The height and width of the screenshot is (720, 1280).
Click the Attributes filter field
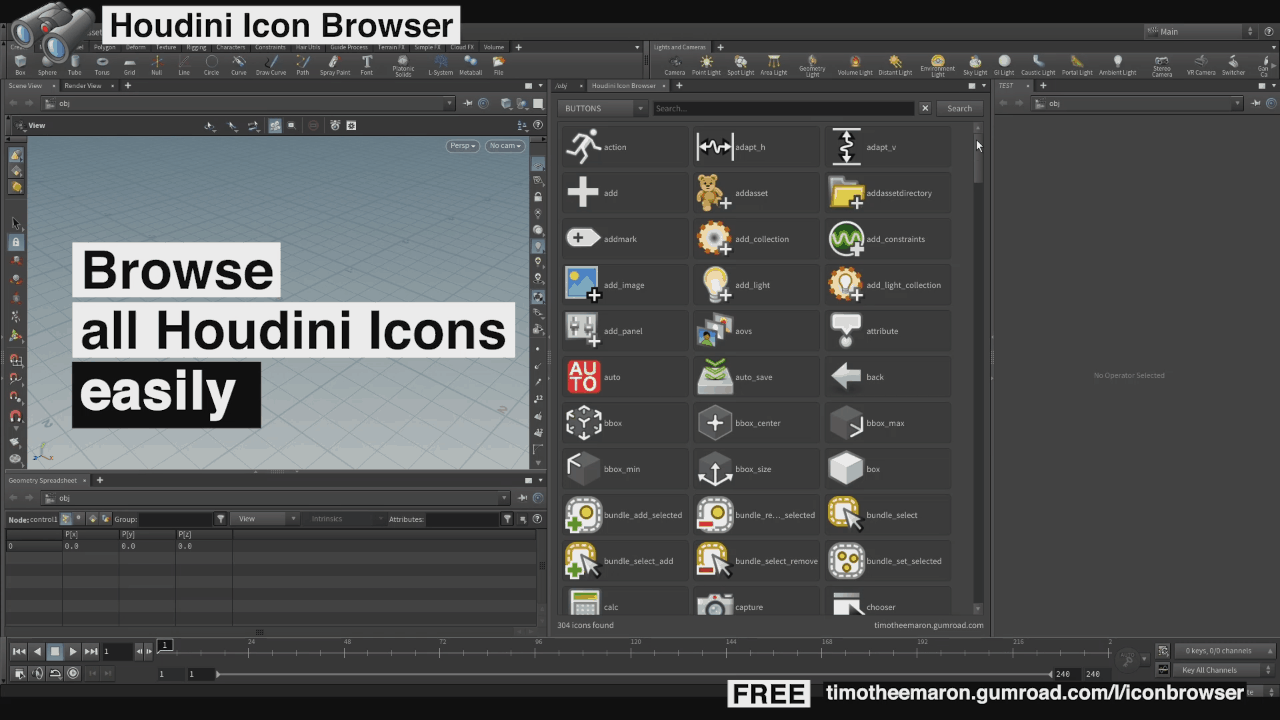[x=464, y=519]
